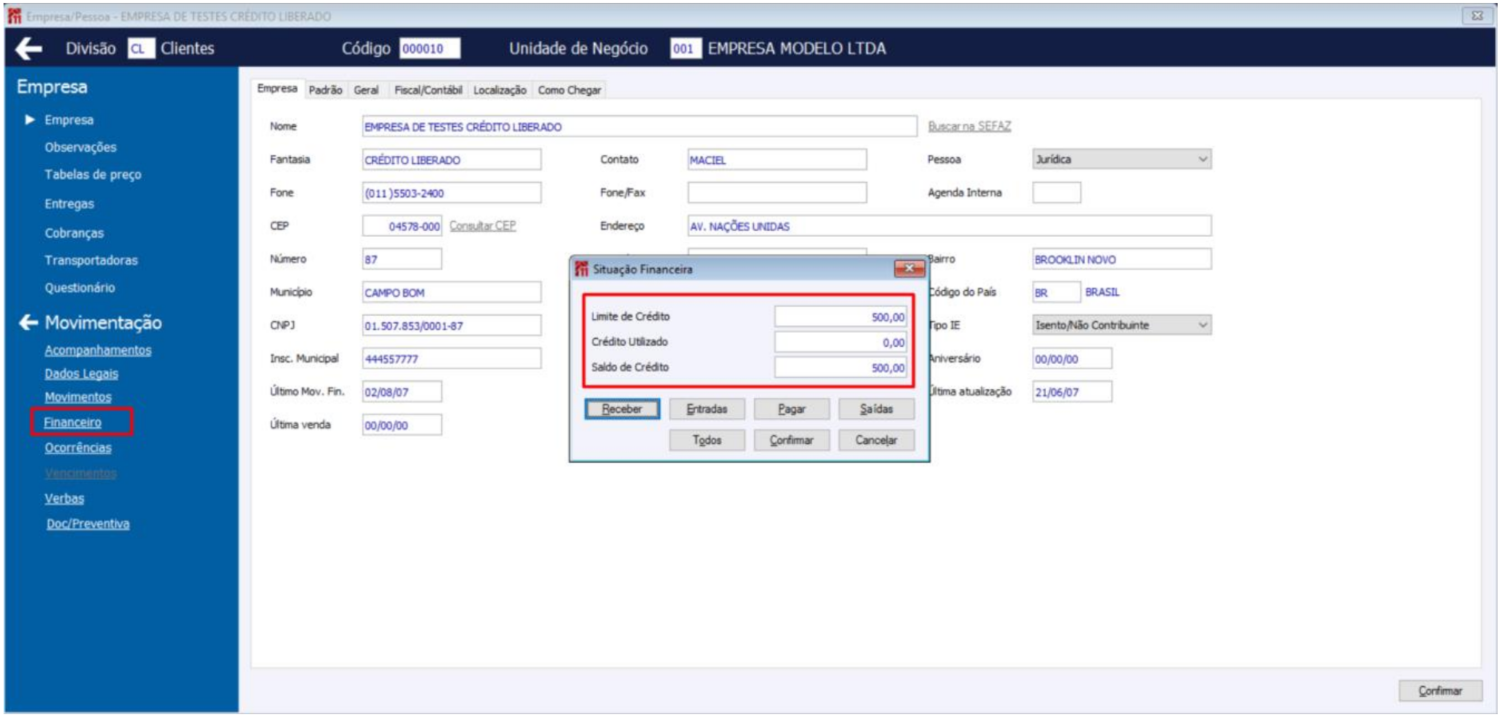The image size is (1499, 718).
Task: Select the Como Chegar tab
Action: click(570, 90)
